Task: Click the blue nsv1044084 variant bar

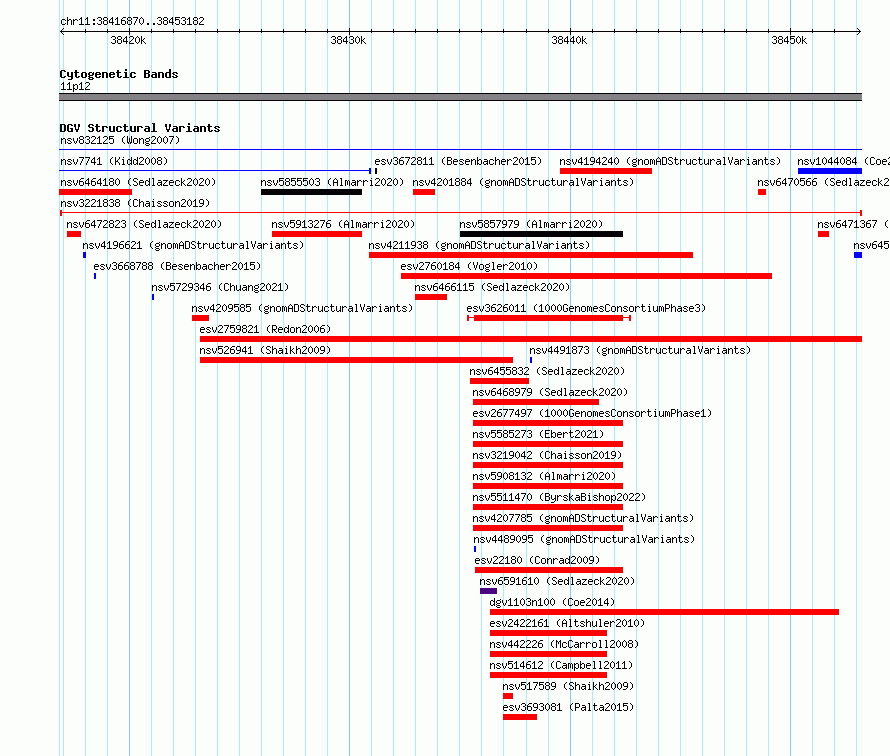Action: coord(829,171)
